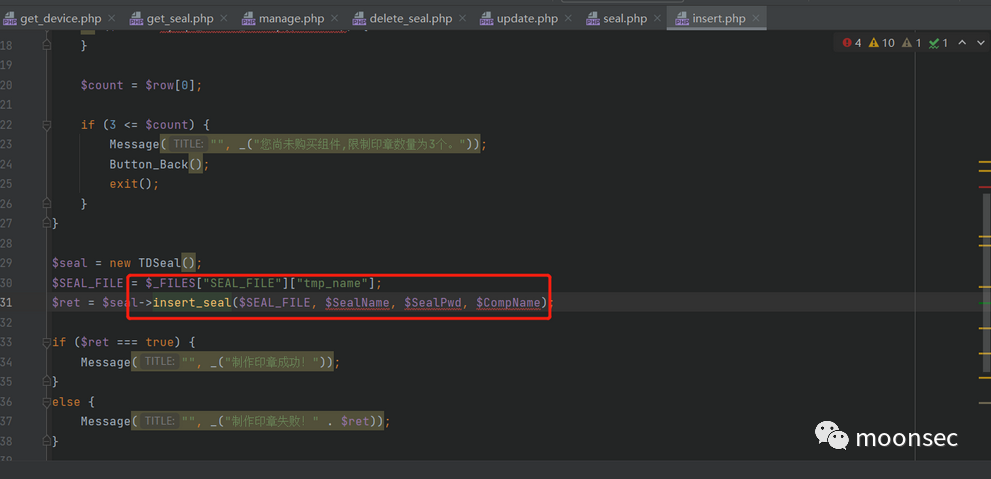Image resolution: width=991 pixels, height=479 pixels.
Task: Close the update.php tab
Action: (569, 19)
